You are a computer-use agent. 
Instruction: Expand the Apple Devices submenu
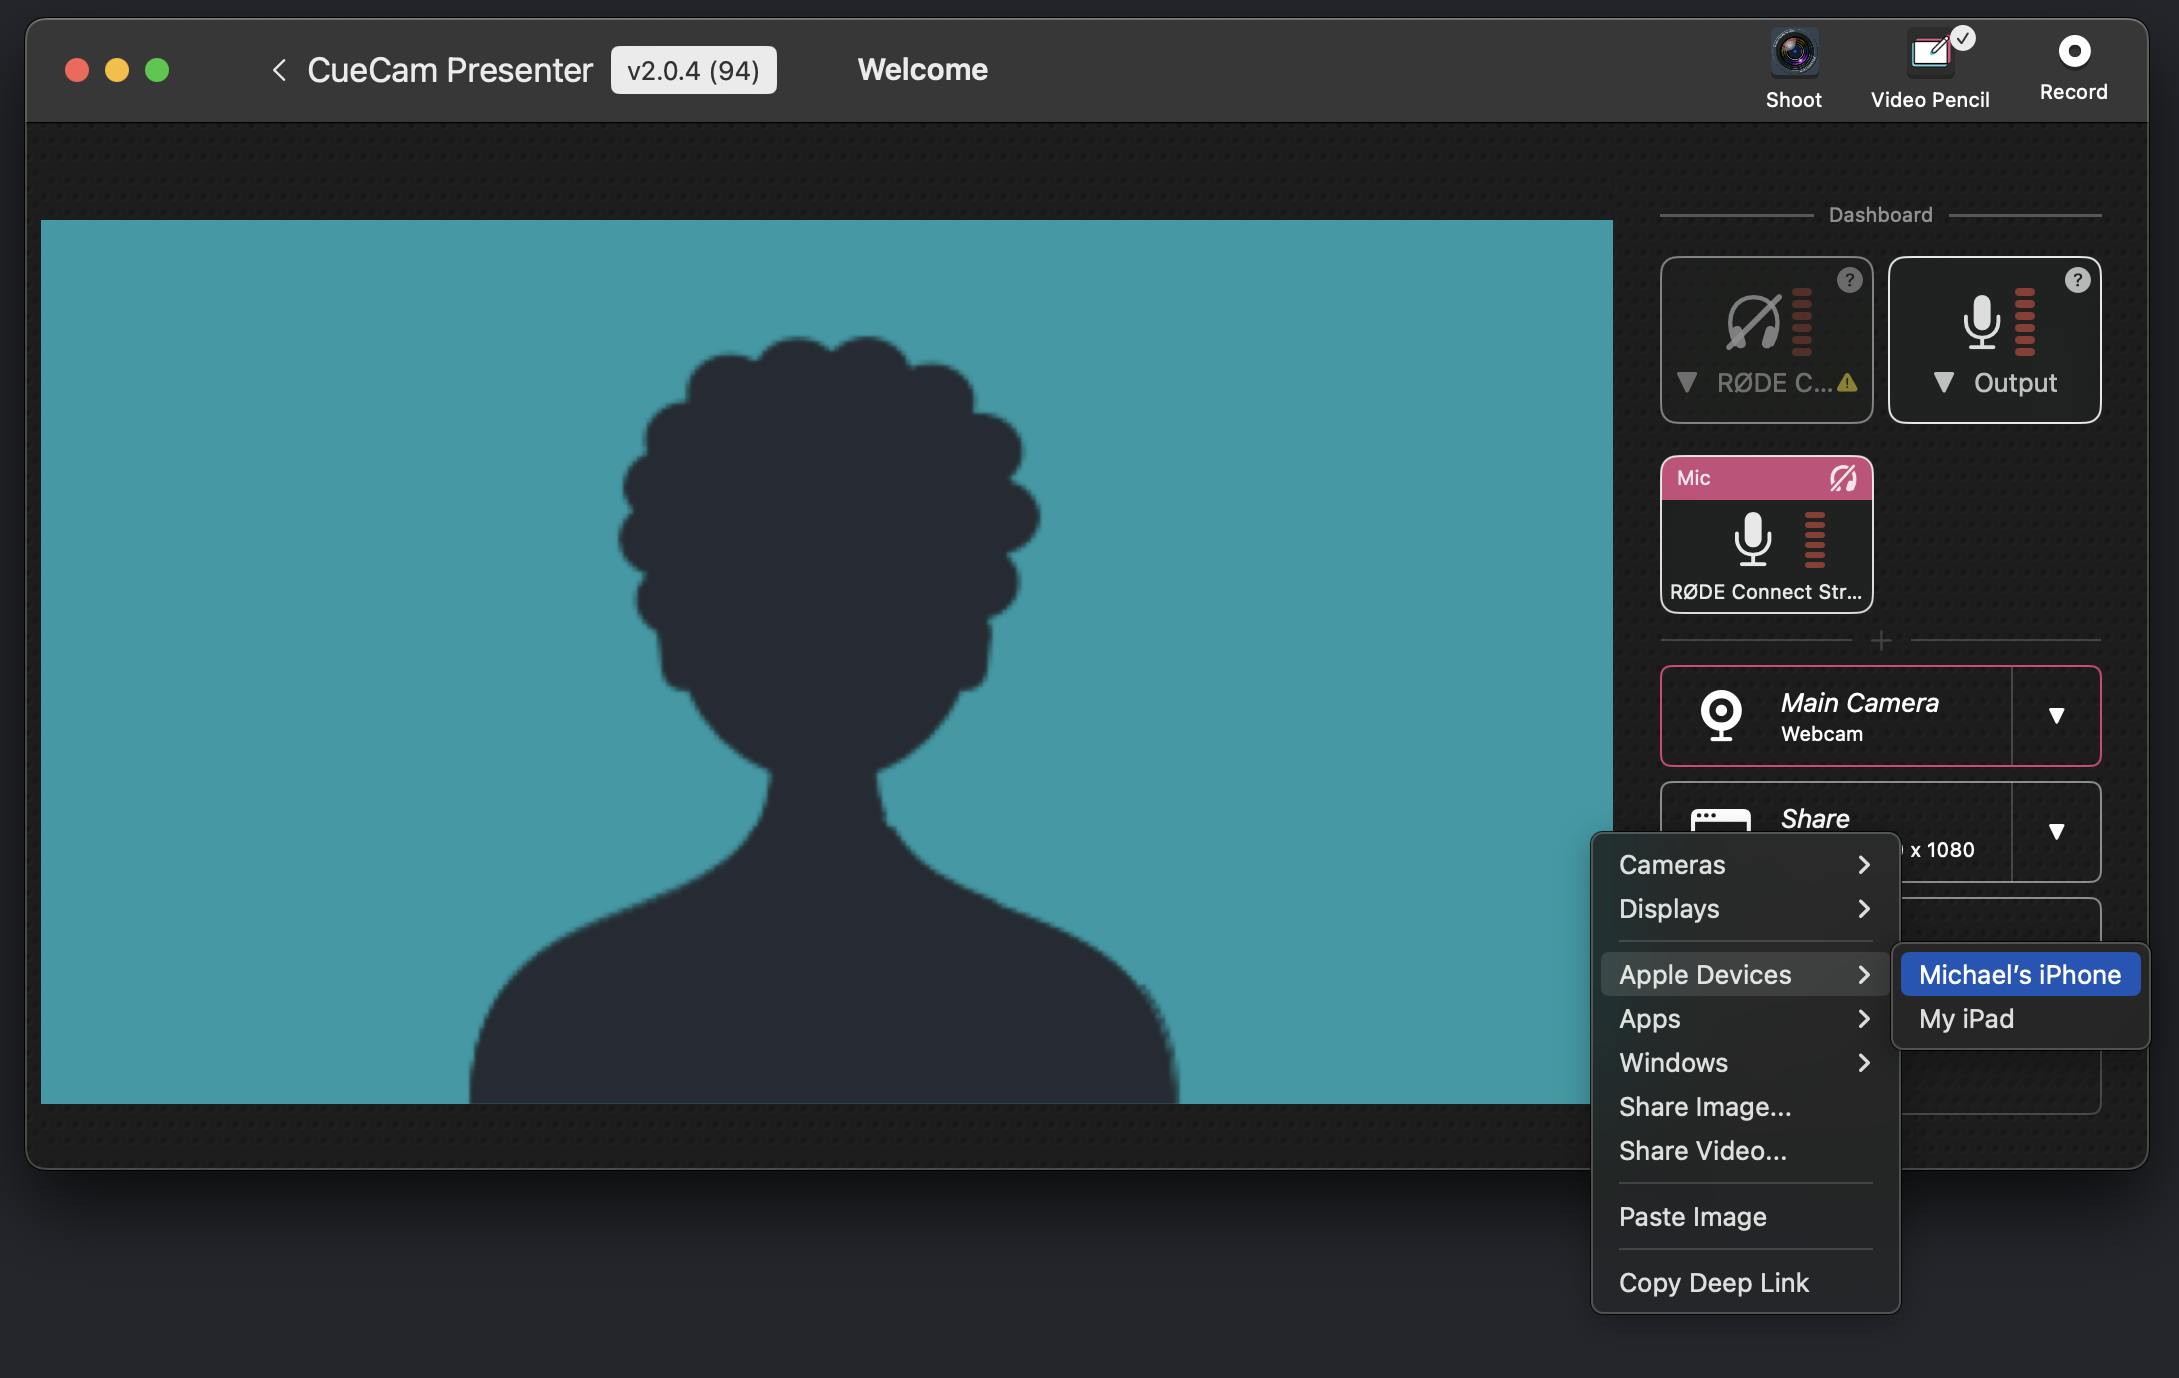[x=1741, y=973]
